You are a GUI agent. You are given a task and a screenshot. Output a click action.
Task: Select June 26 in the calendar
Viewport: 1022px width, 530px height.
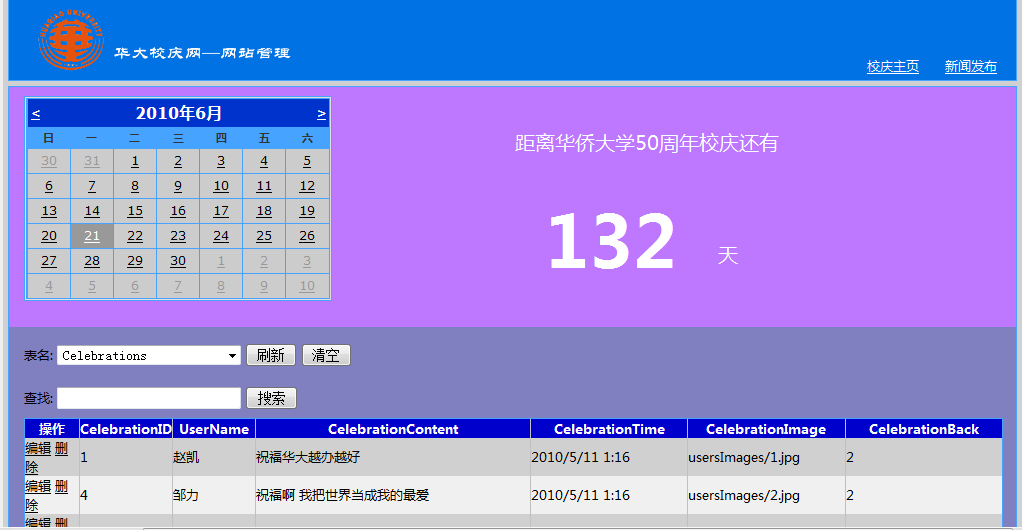click(x=307, y=236)
